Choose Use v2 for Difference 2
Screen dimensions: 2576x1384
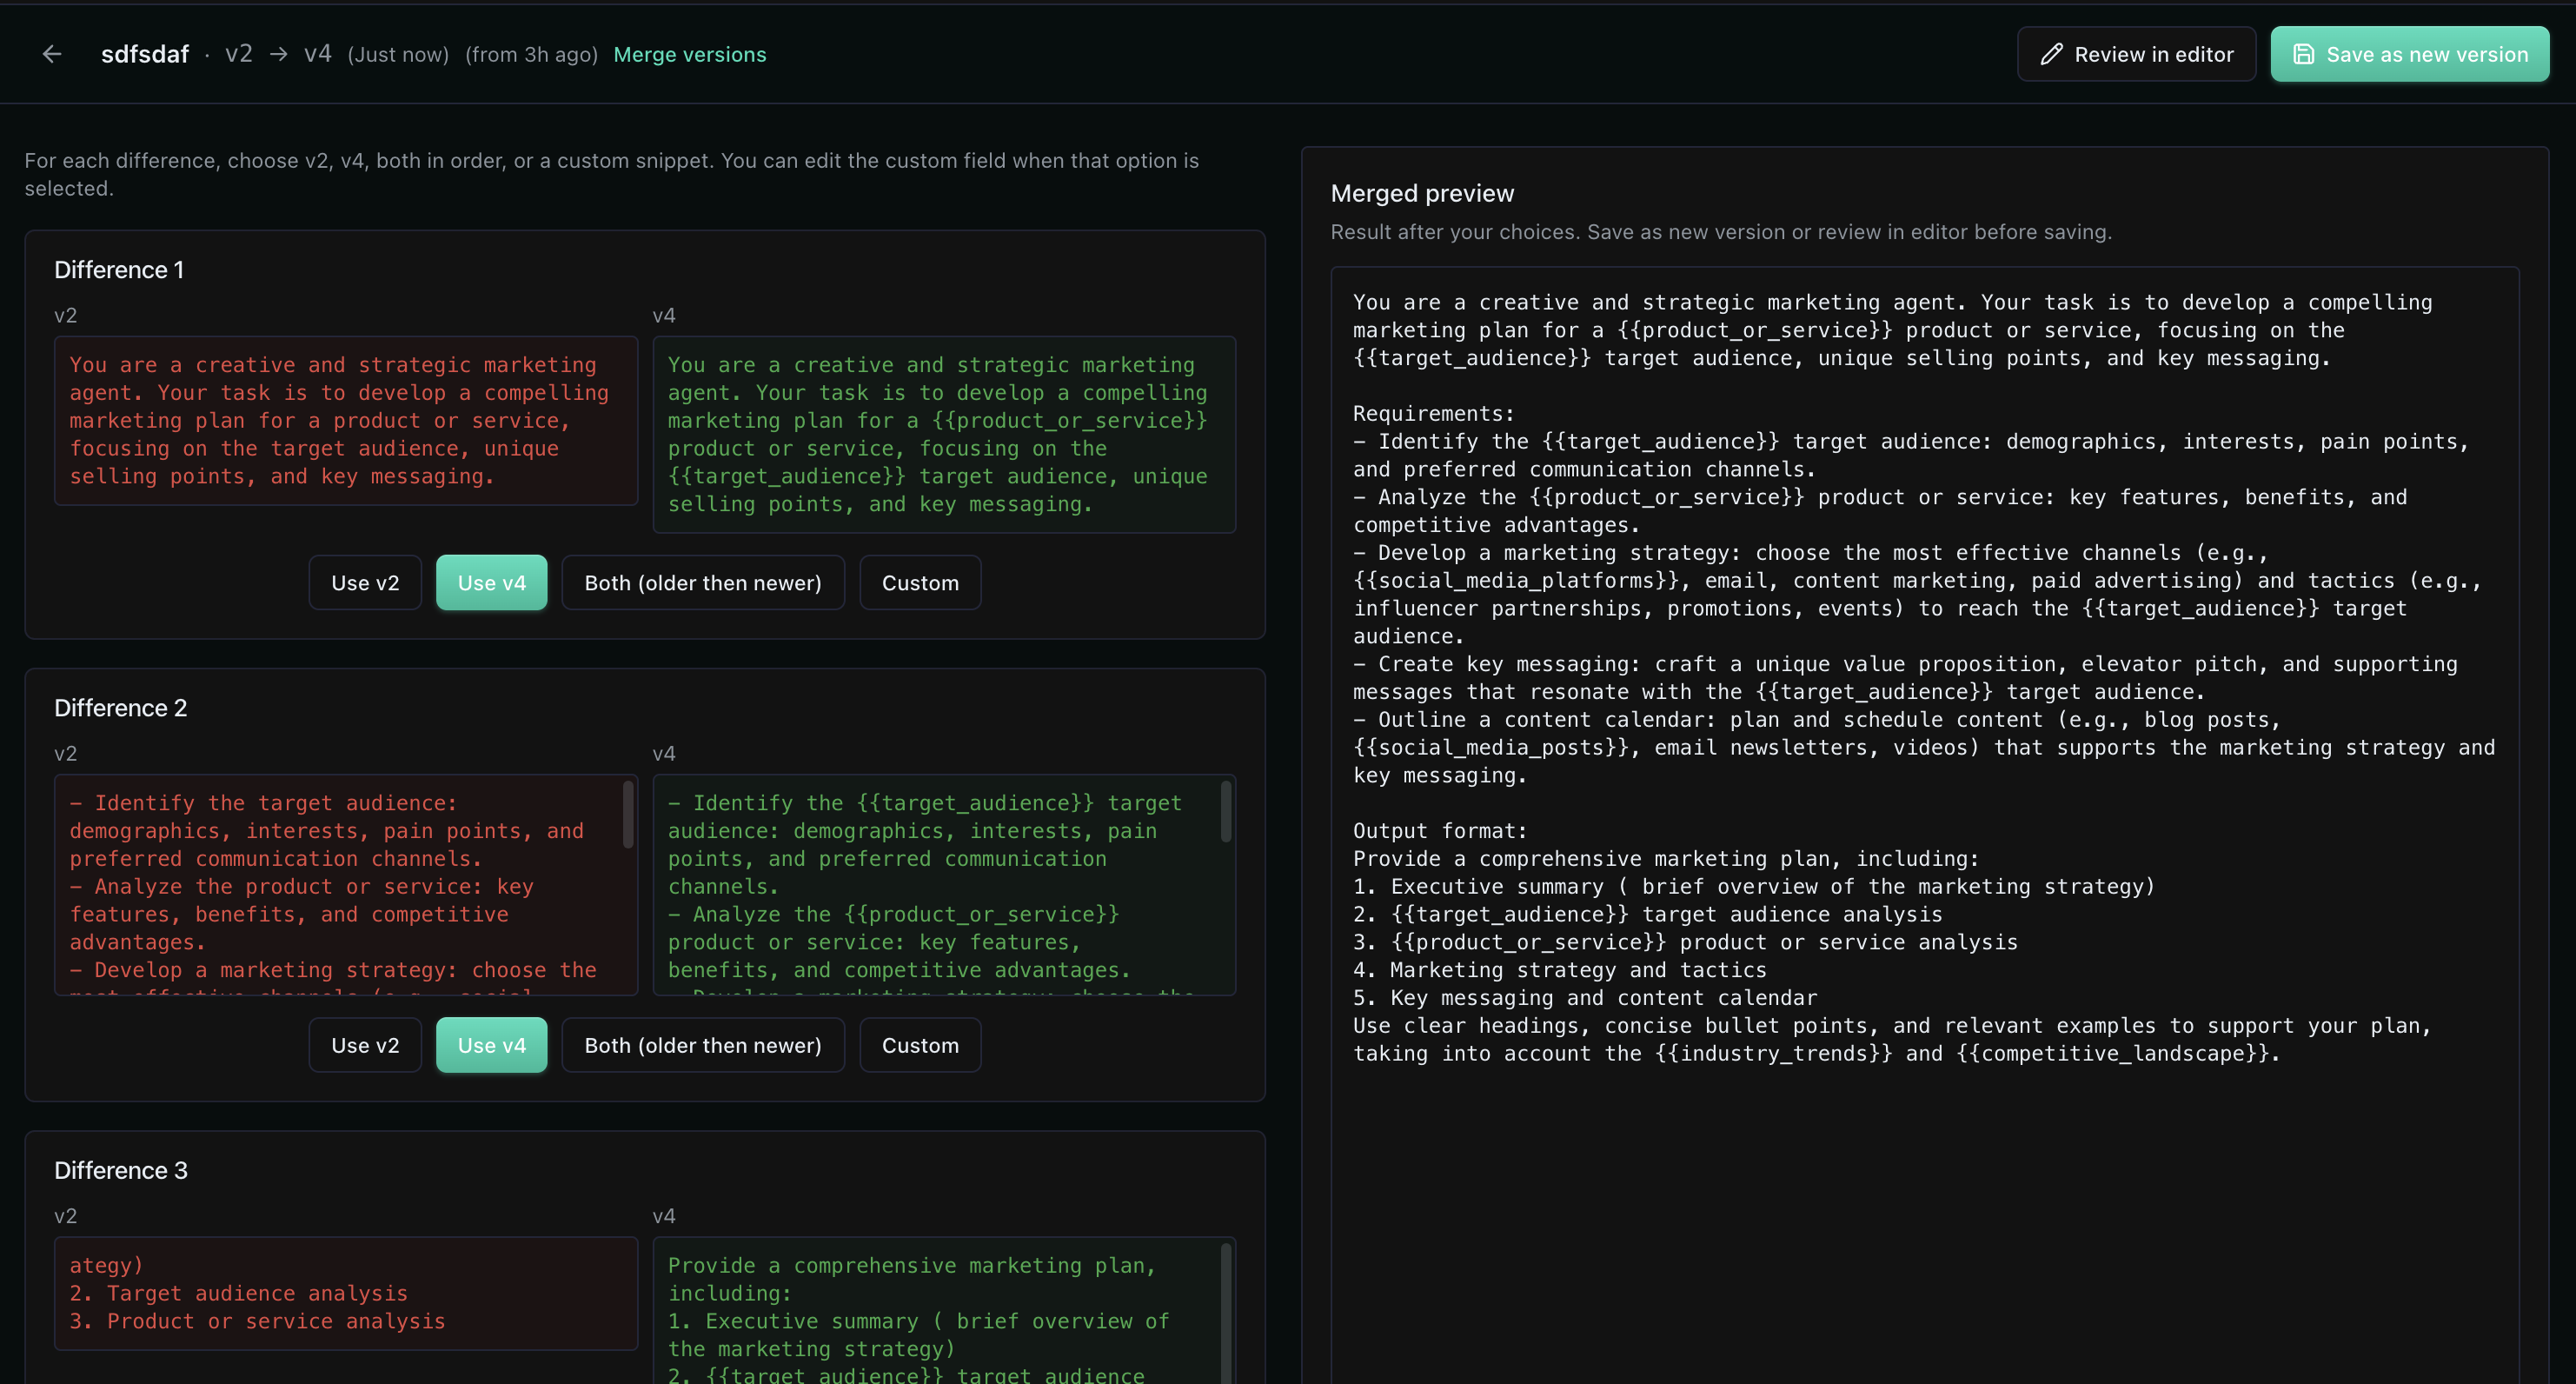[365, 1045]
